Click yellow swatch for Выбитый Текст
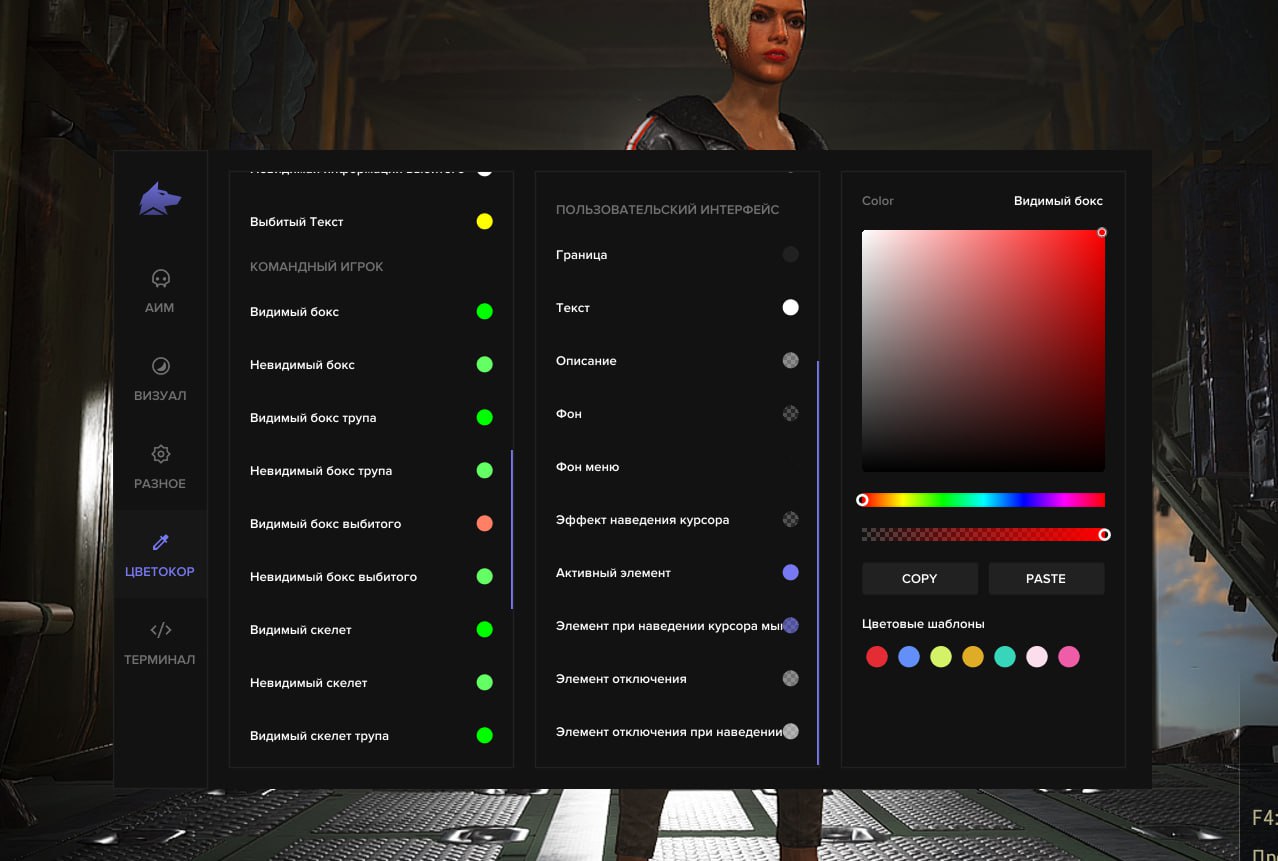Screen dimensions: 1278x861 [x=484, y=222]
